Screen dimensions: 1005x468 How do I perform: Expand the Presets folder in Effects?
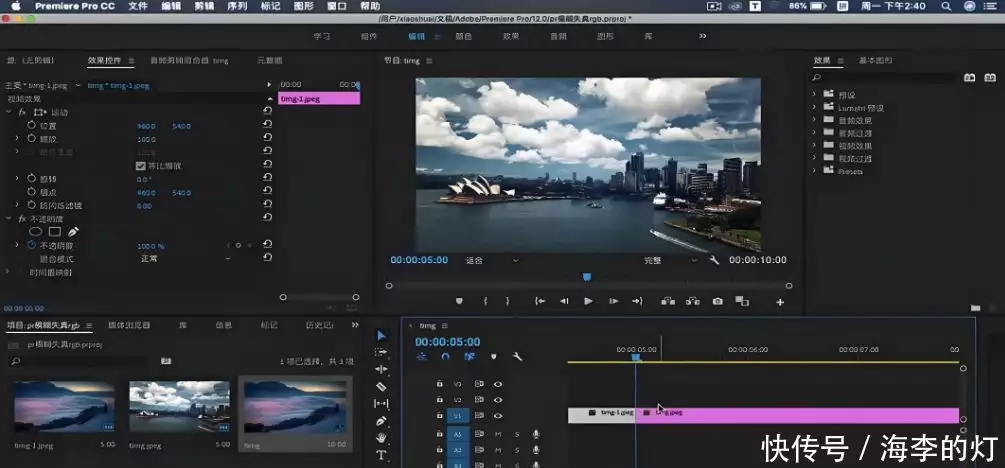[x=815, y=171]
